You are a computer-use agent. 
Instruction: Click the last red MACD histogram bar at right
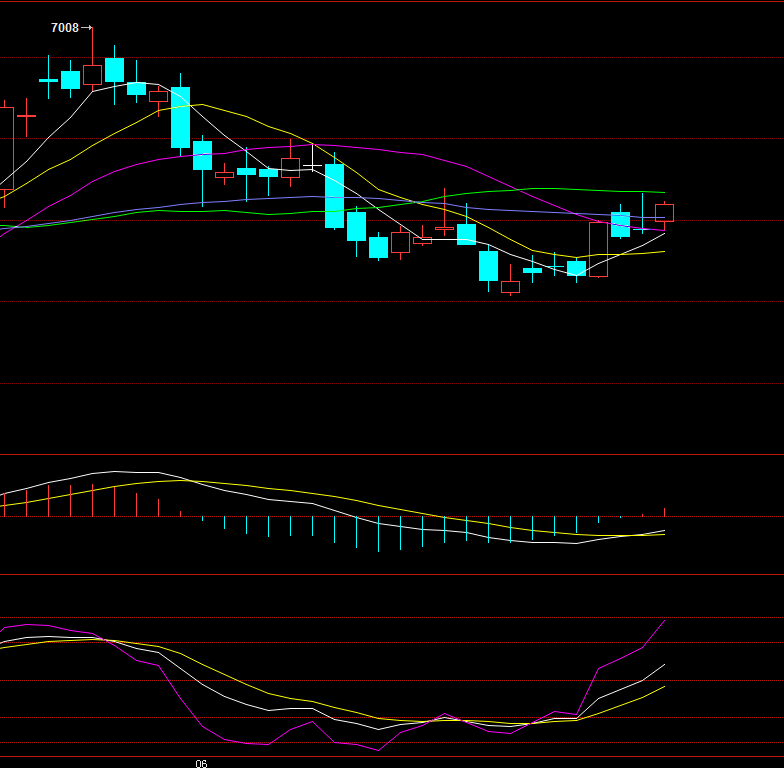(x=664, y=512)
